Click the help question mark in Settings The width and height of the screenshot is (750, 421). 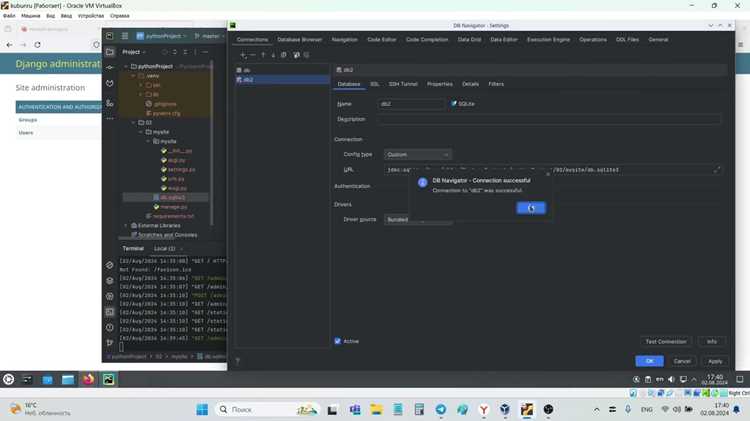[x=237, y=361]
